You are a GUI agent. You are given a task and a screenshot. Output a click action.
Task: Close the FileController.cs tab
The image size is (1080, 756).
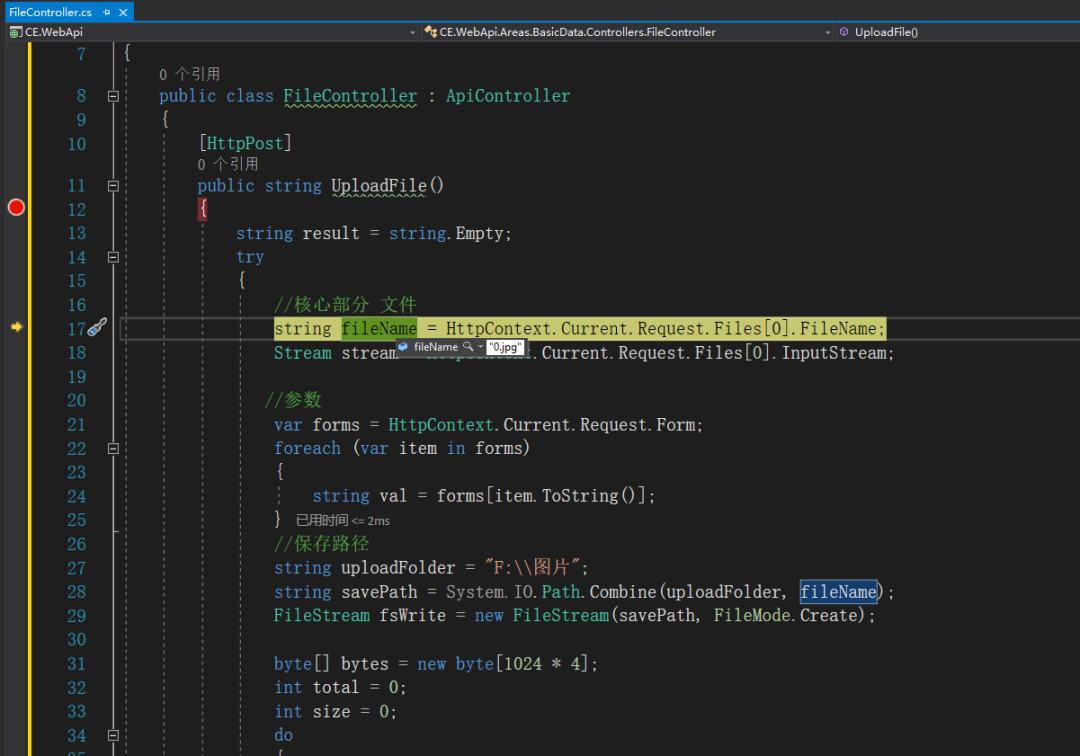pyautogui.click(x=123, y=12)
